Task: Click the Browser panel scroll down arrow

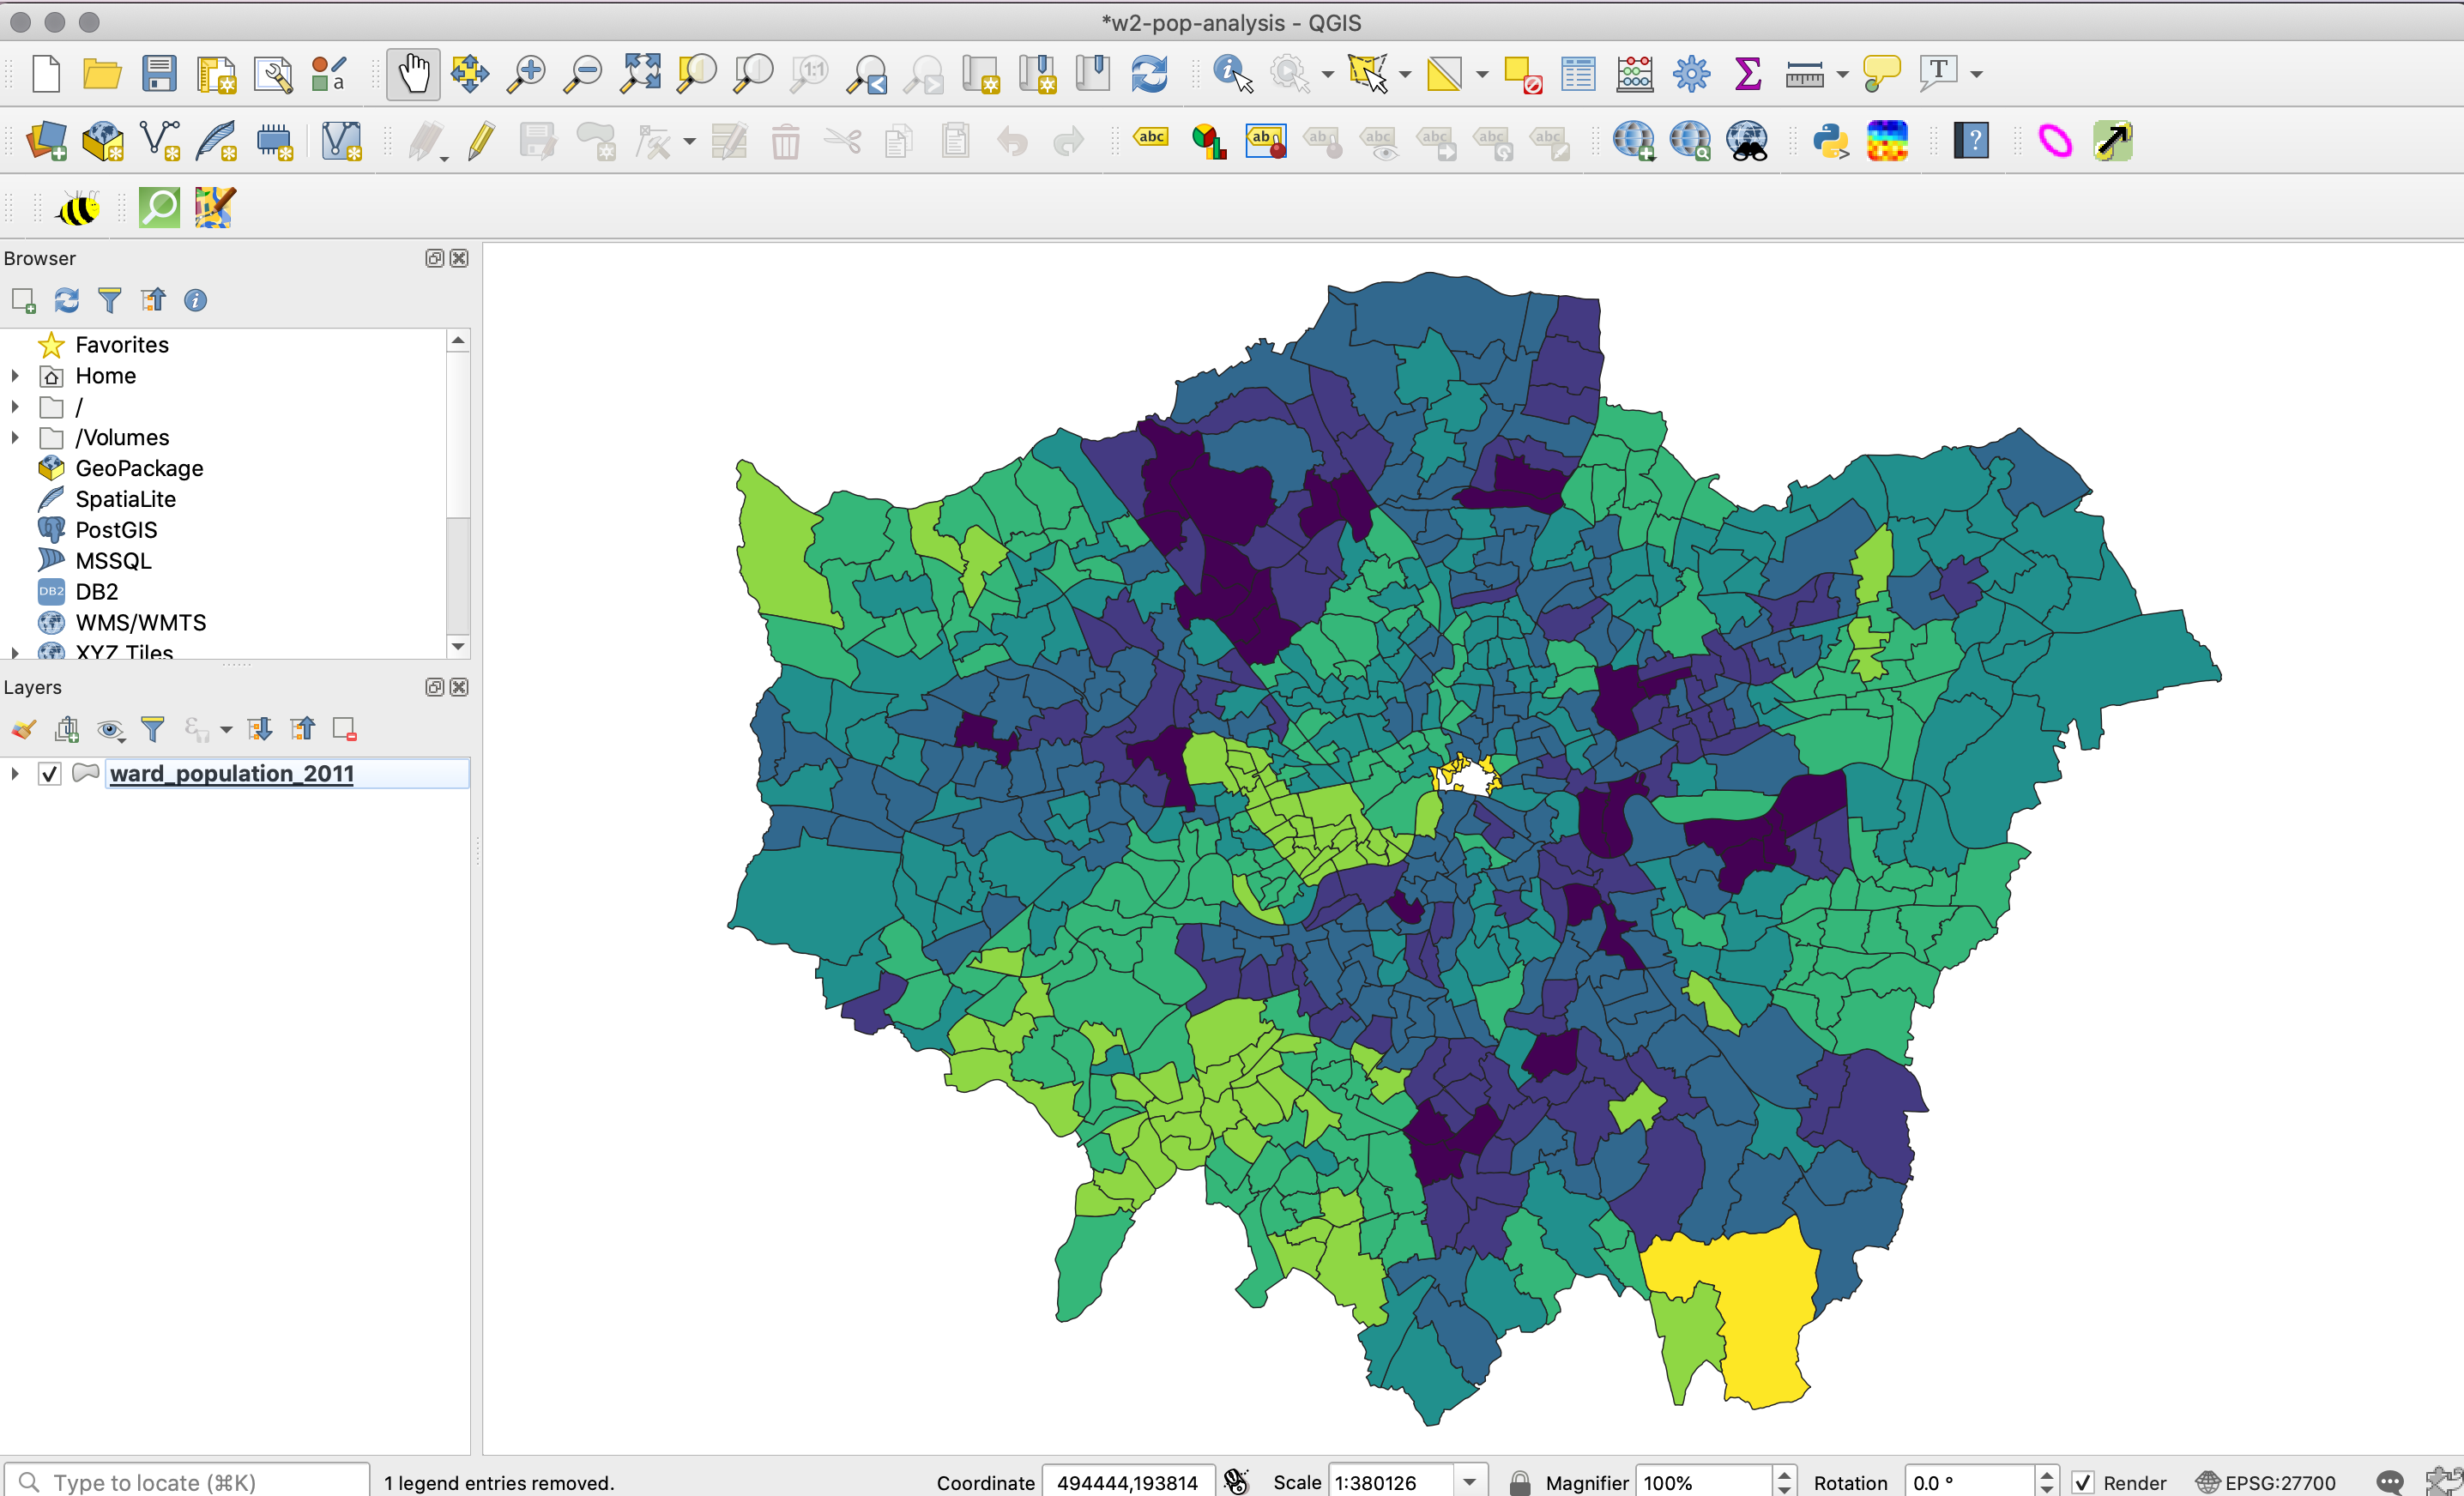Action: tap(458, 646)
